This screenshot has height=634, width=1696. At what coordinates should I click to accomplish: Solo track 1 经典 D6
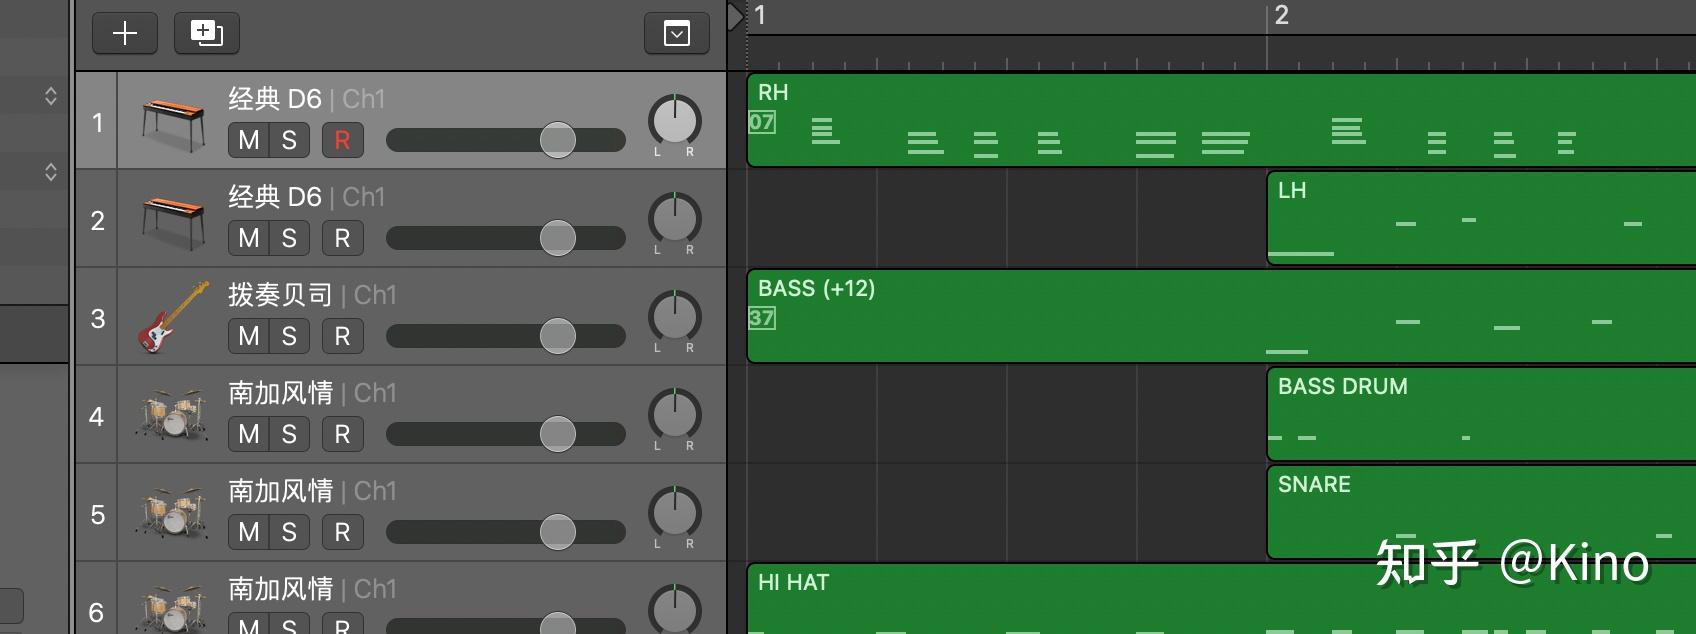pyautogui.click(x=289, y=140)
